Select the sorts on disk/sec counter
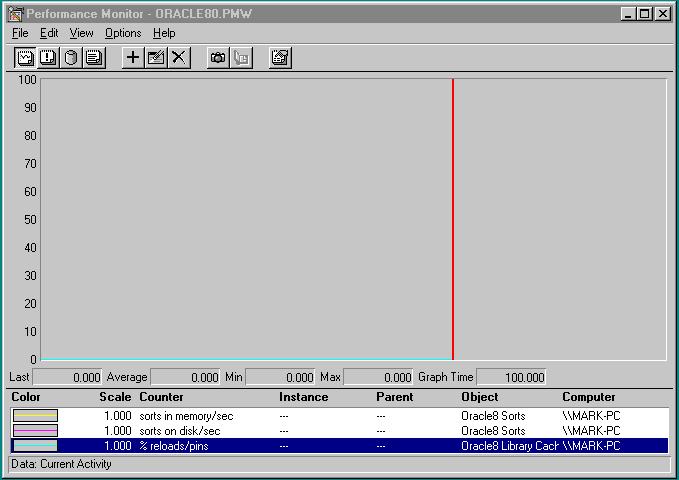Image resolution: width=679 pixels, height=480 pixels. pyautogui.click(x=180, y=431)
